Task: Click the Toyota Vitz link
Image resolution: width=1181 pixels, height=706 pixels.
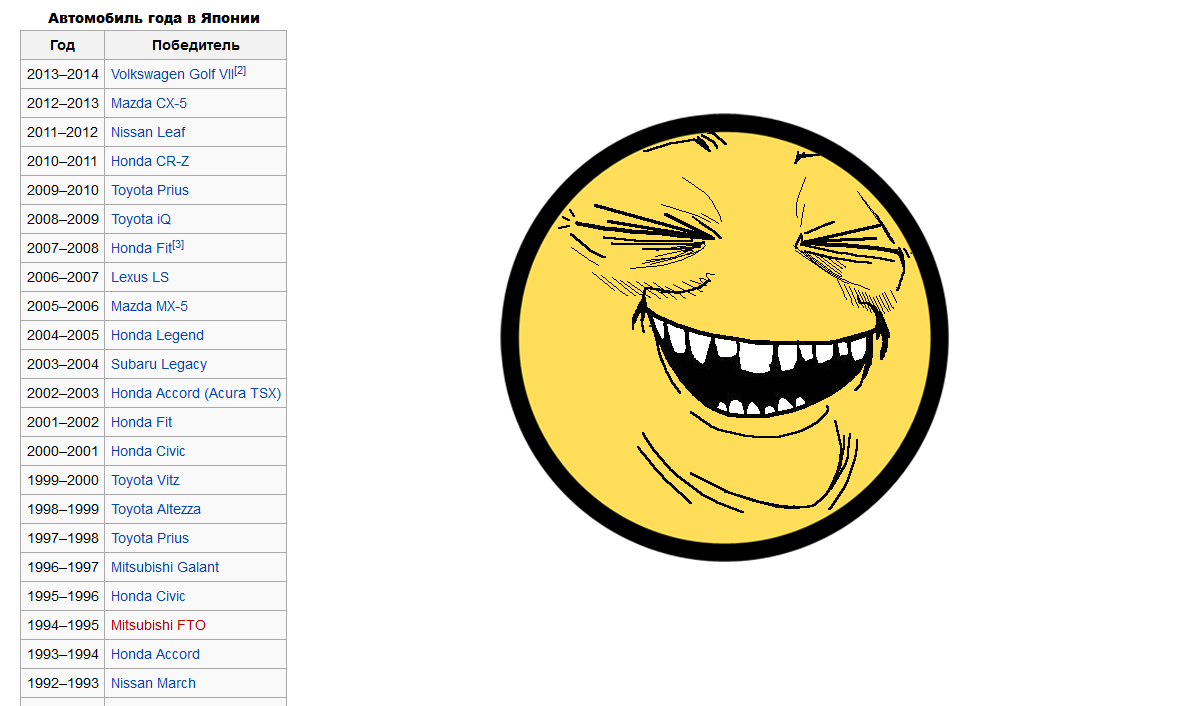Action: coord(145,481)
